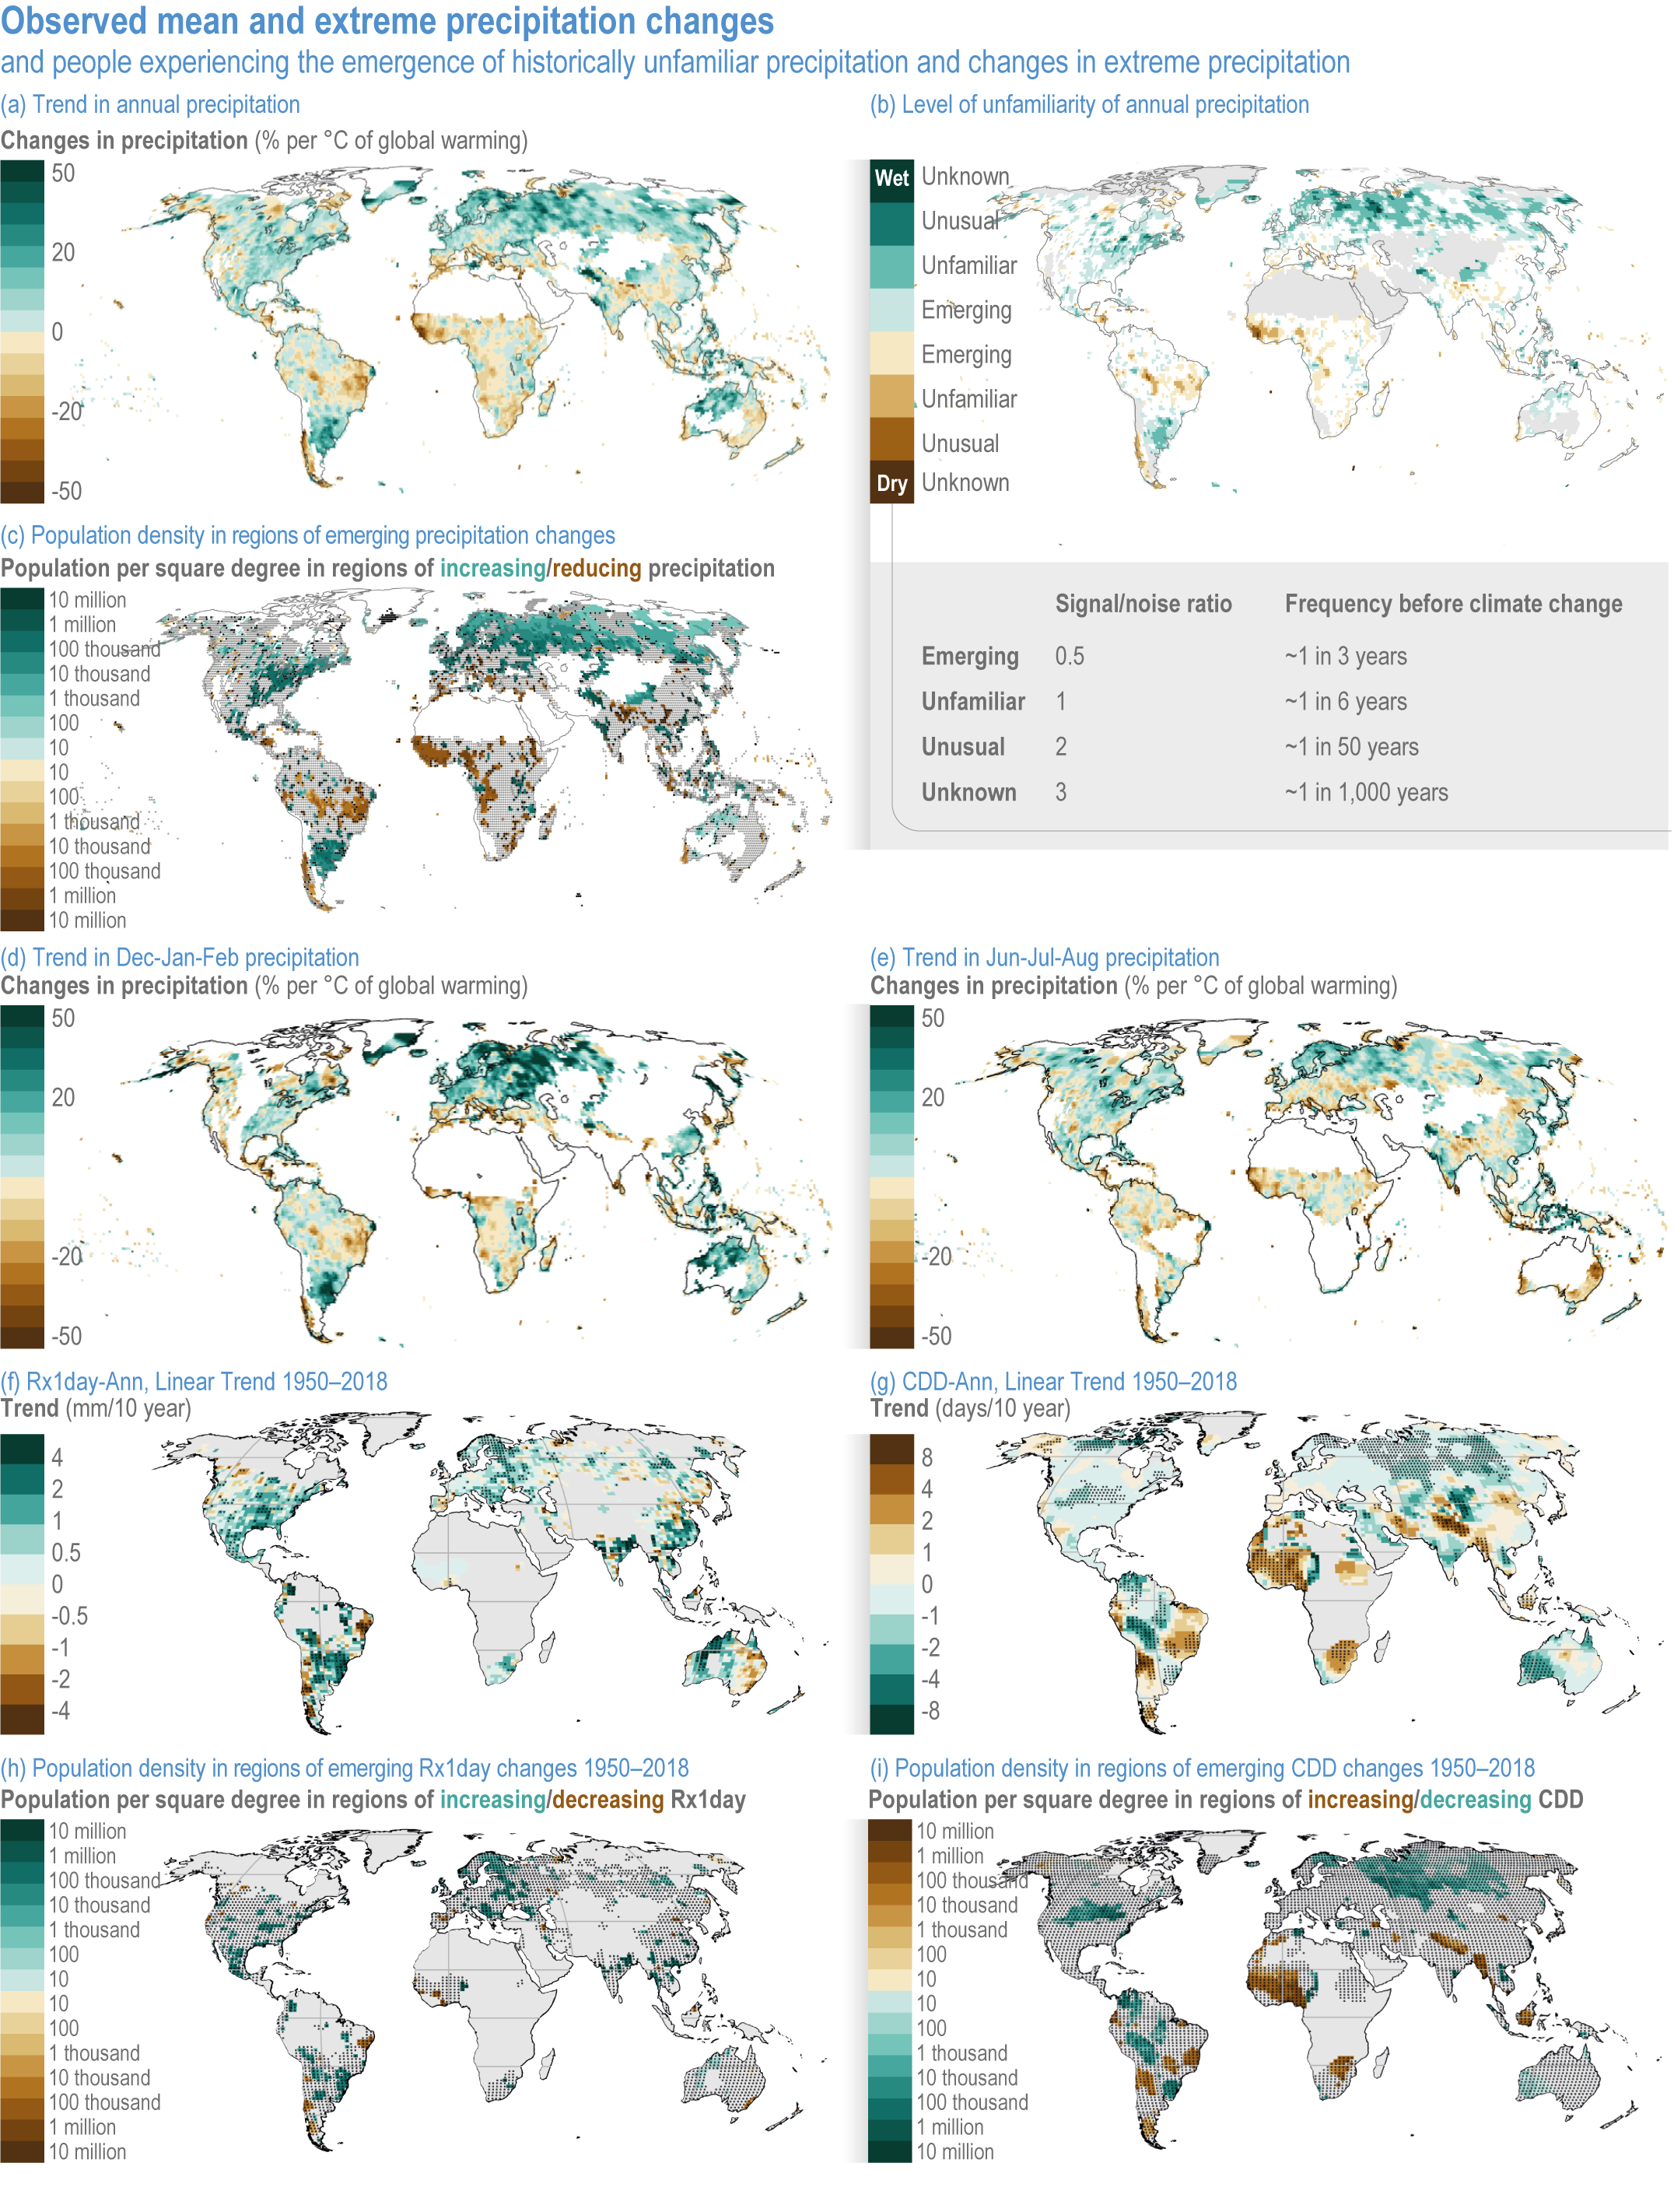Click heading '(b) Level of unfamiliarity of annual precipitation'

pos(1089,105)
